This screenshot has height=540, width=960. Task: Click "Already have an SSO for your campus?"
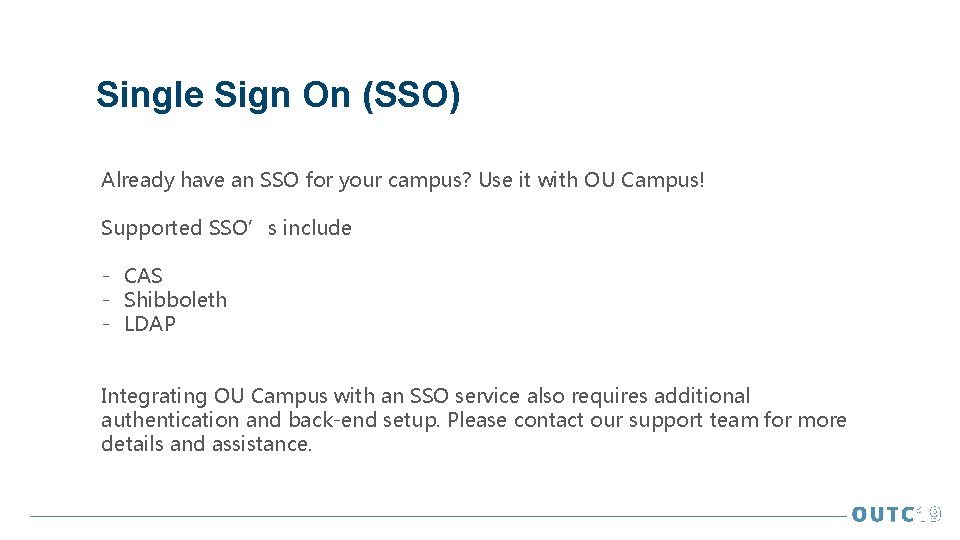tap(287, 181)
